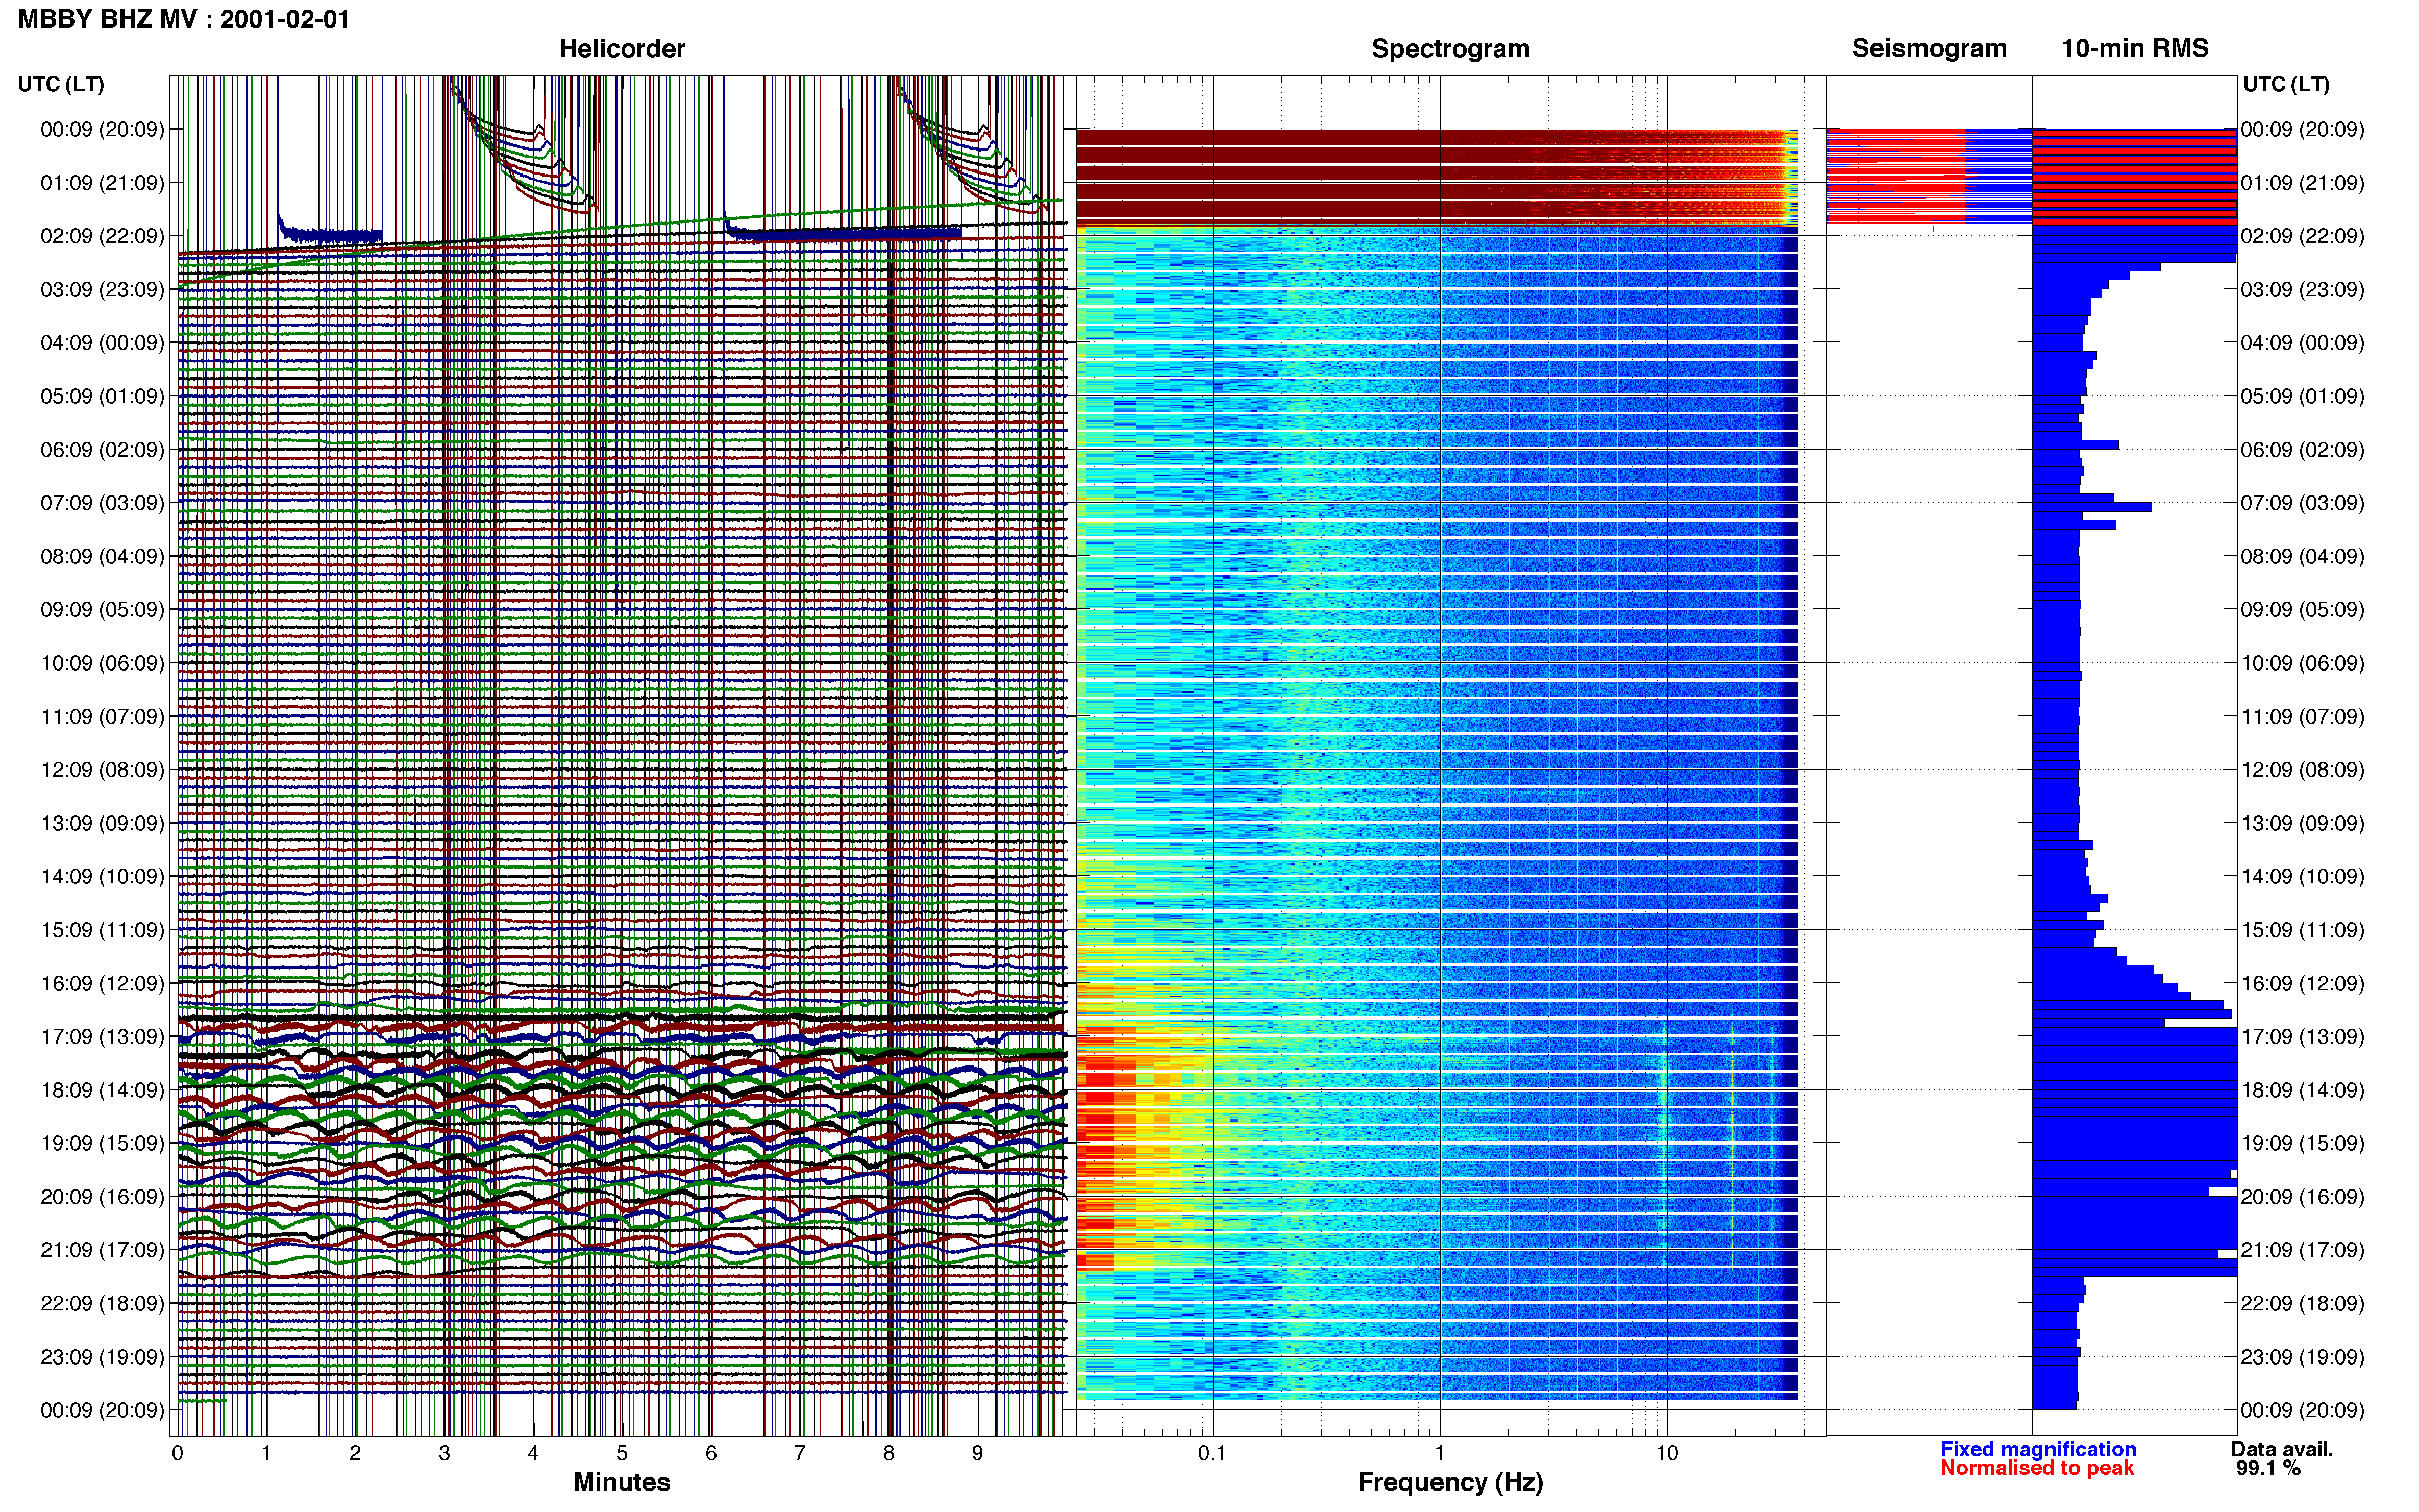Select the red 'Normalised to peak' legend text

2037,1468
